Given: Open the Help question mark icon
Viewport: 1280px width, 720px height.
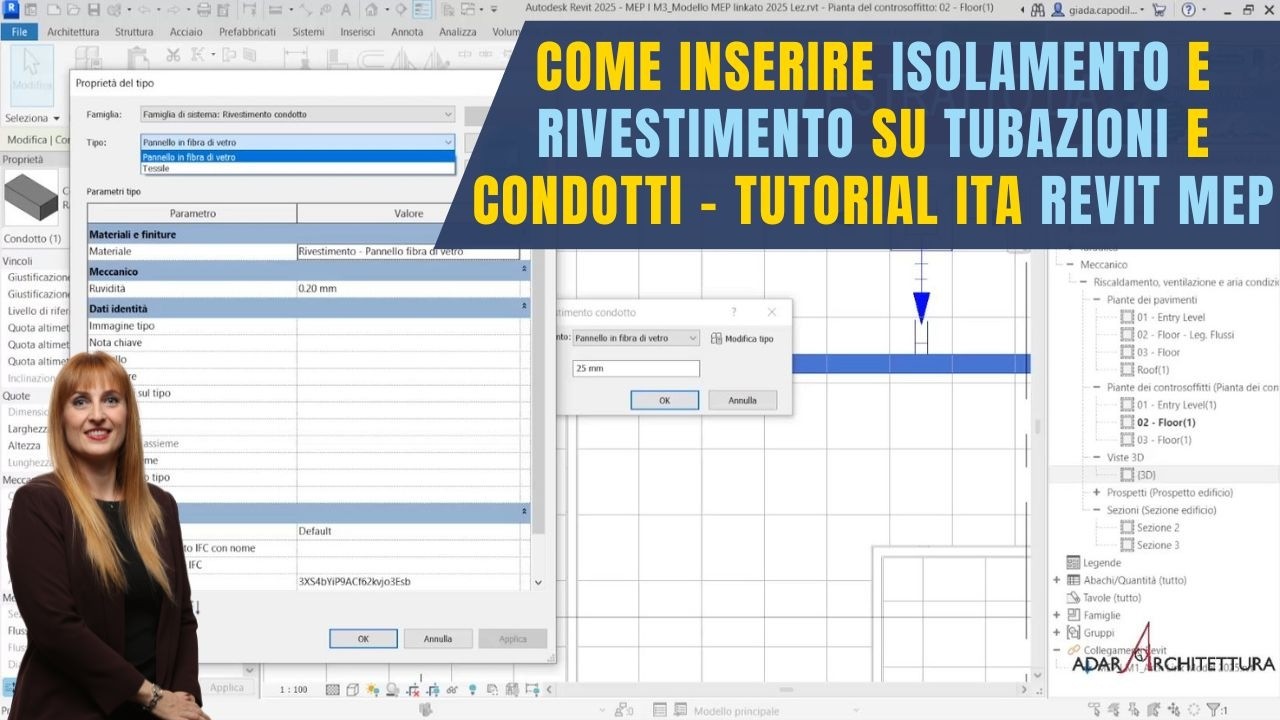Looking at the screenshot, I should pos(1188,10).
